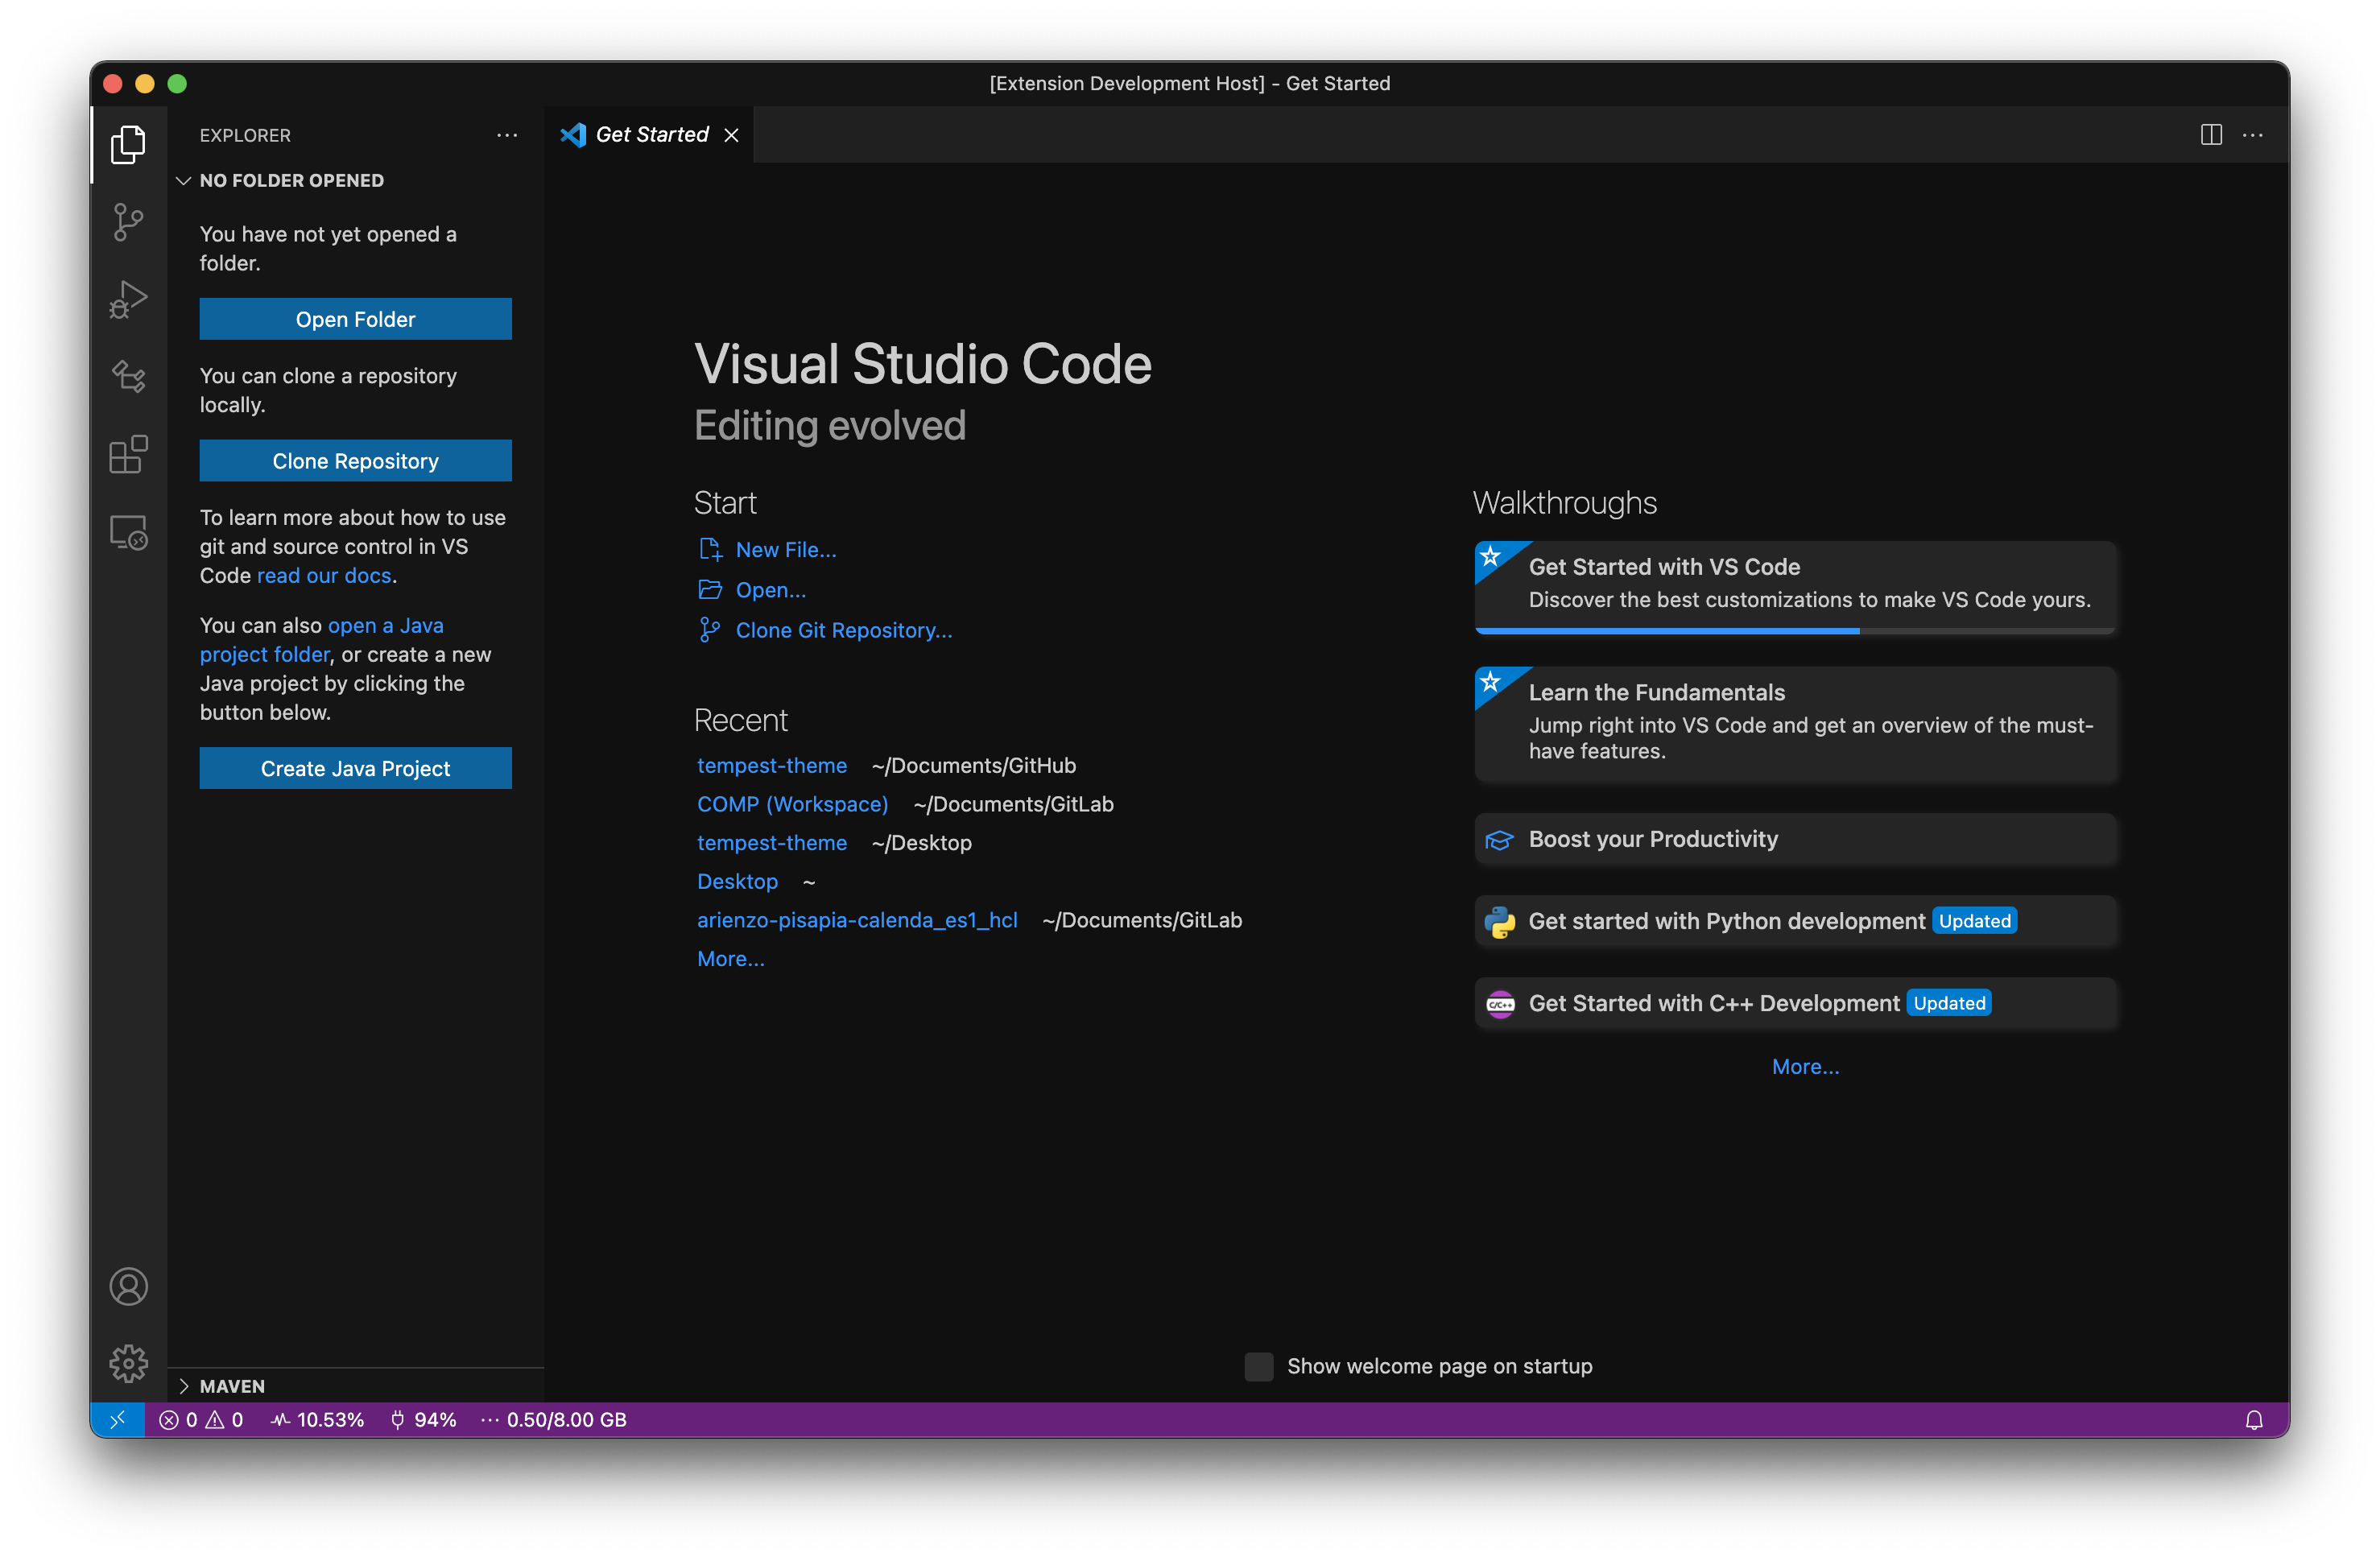Open Get Started with C++ Development walkthrough

pos(1795,1003)
